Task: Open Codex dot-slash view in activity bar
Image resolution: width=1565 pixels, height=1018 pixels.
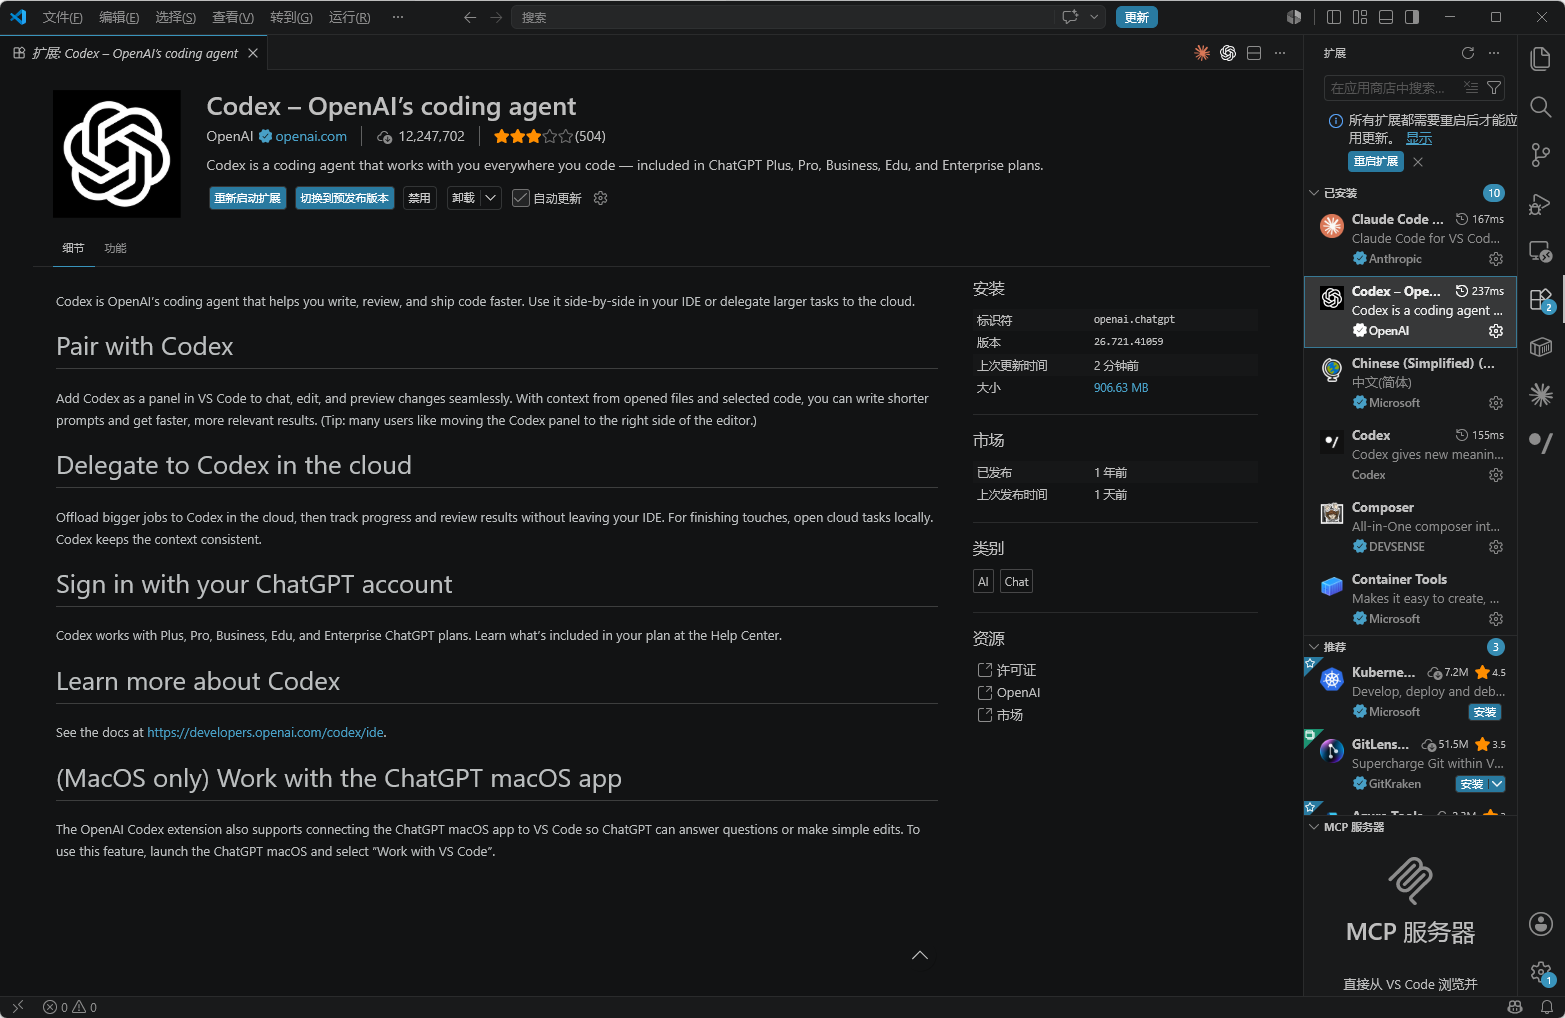Action: [x=1541, y=443]
